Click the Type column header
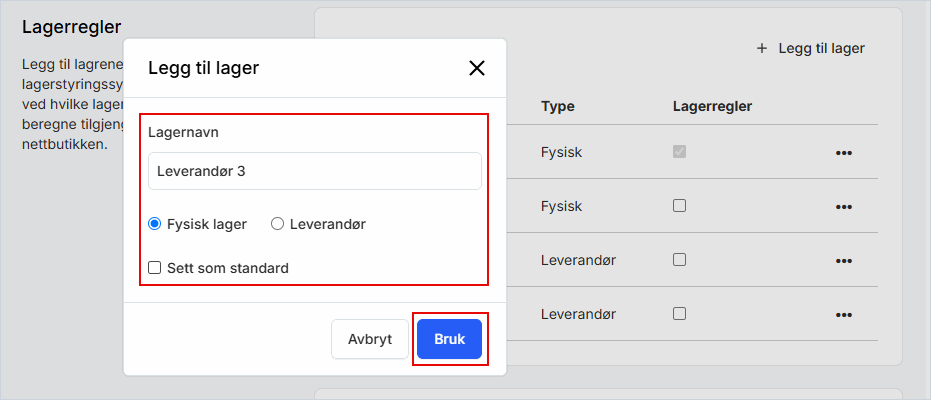This screenshot has height=400, width=931. [558, 106]
